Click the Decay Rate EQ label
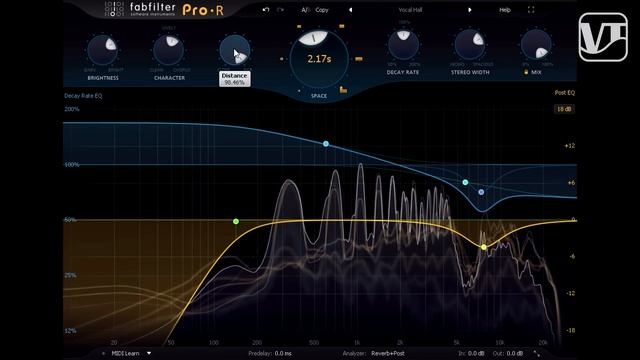This screenshot has width=640, height=360. (83, 96)
